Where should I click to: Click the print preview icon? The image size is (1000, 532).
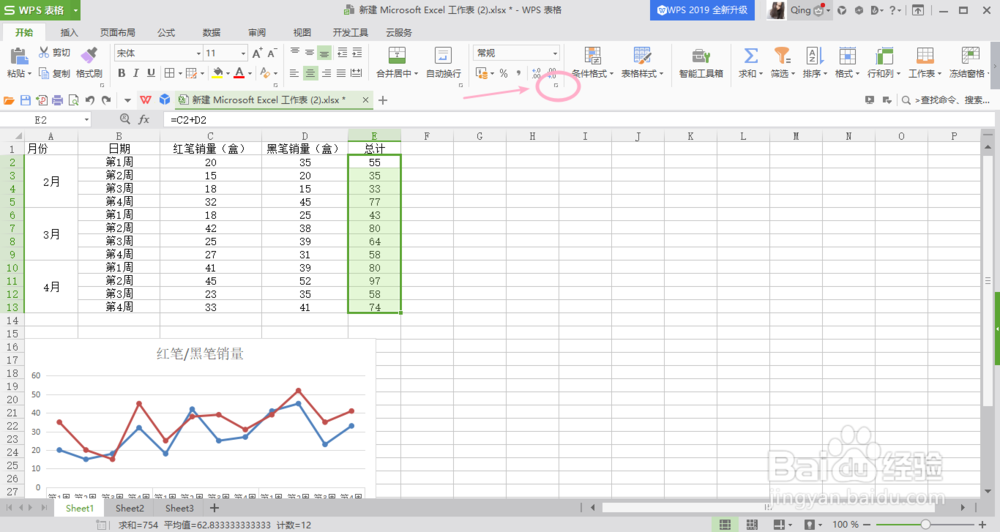click(x=73, y=100)
